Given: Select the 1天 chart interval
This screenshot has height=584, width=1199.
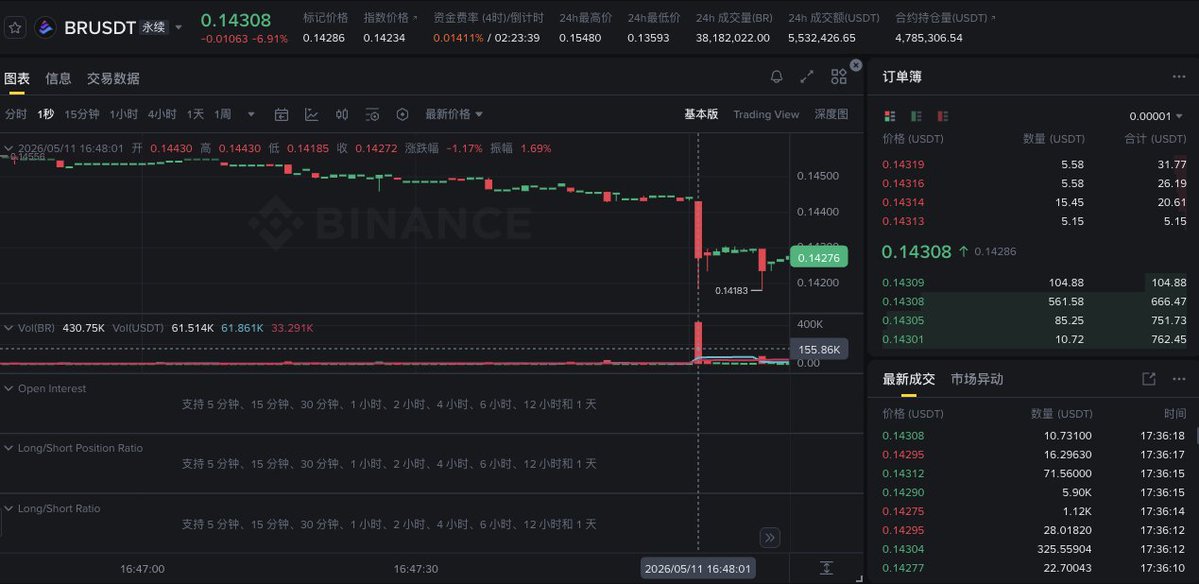Looking at the screenshot, I should point(195,114).
